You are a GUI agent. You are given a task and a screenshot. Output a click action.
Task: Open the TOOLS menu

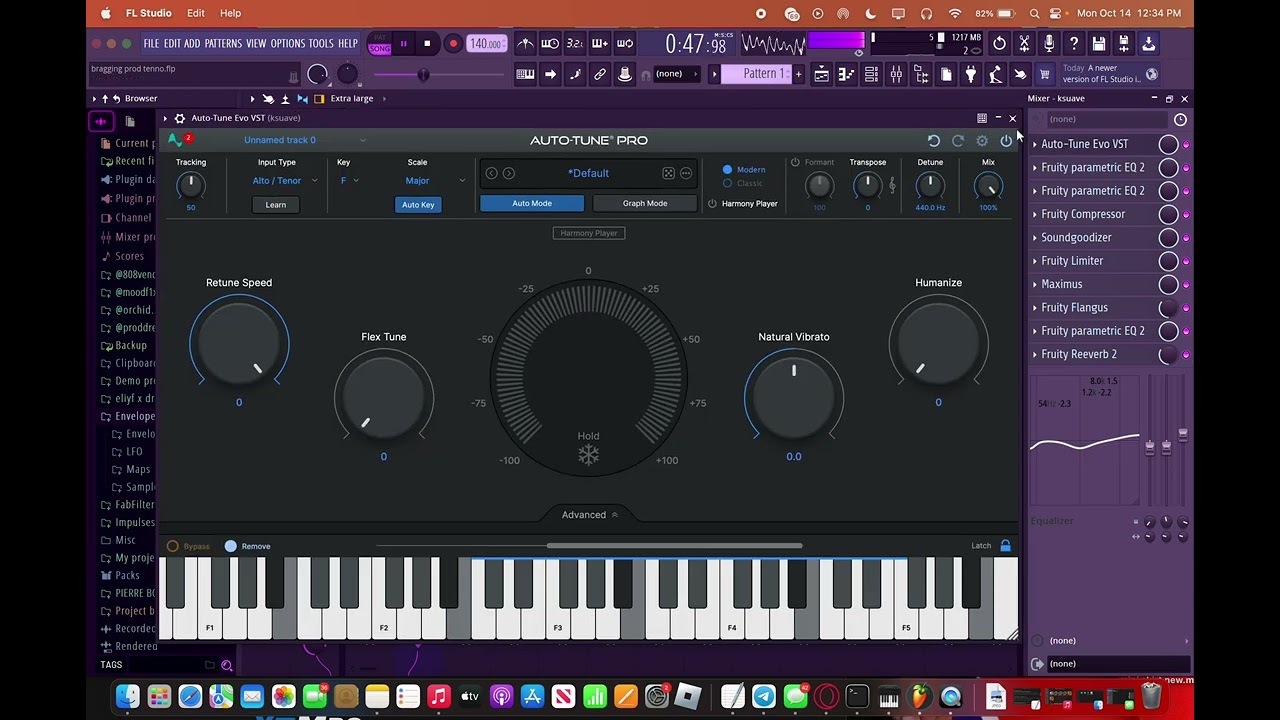tap(321, 44)
